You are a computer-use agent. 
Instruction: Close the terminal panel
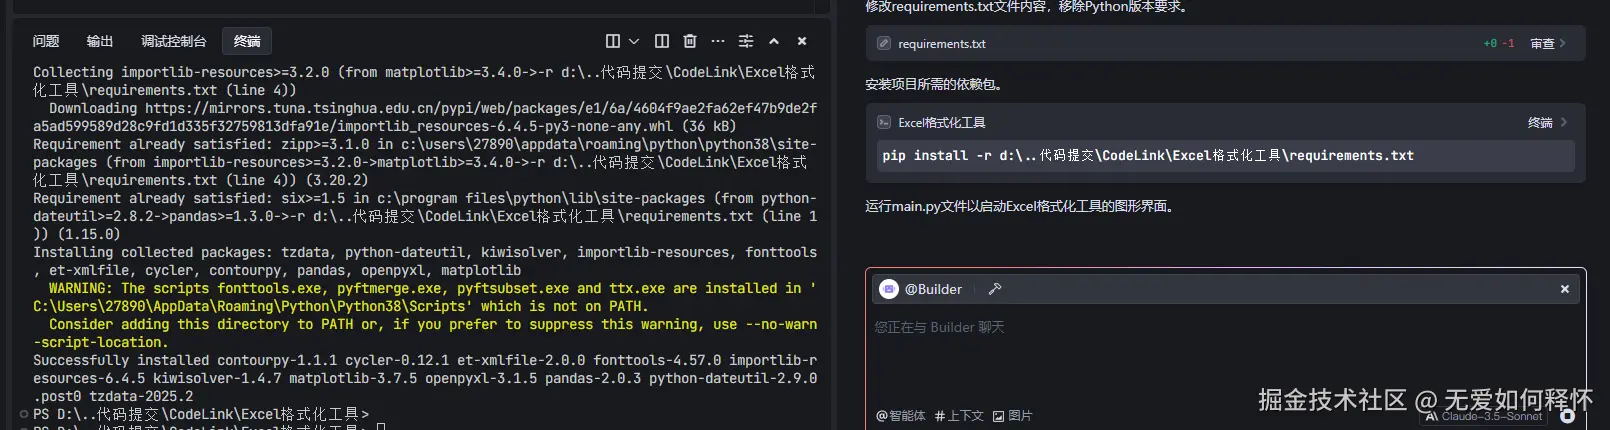pyautogui.click(x=802, y=41)
